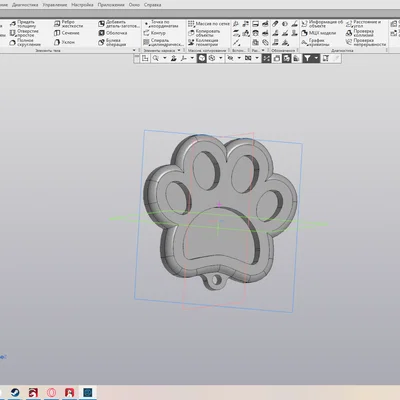This screenshot has width=400, height=400.
Task: Open the filter funnel dropdown arrow
Action: (316, 58)
